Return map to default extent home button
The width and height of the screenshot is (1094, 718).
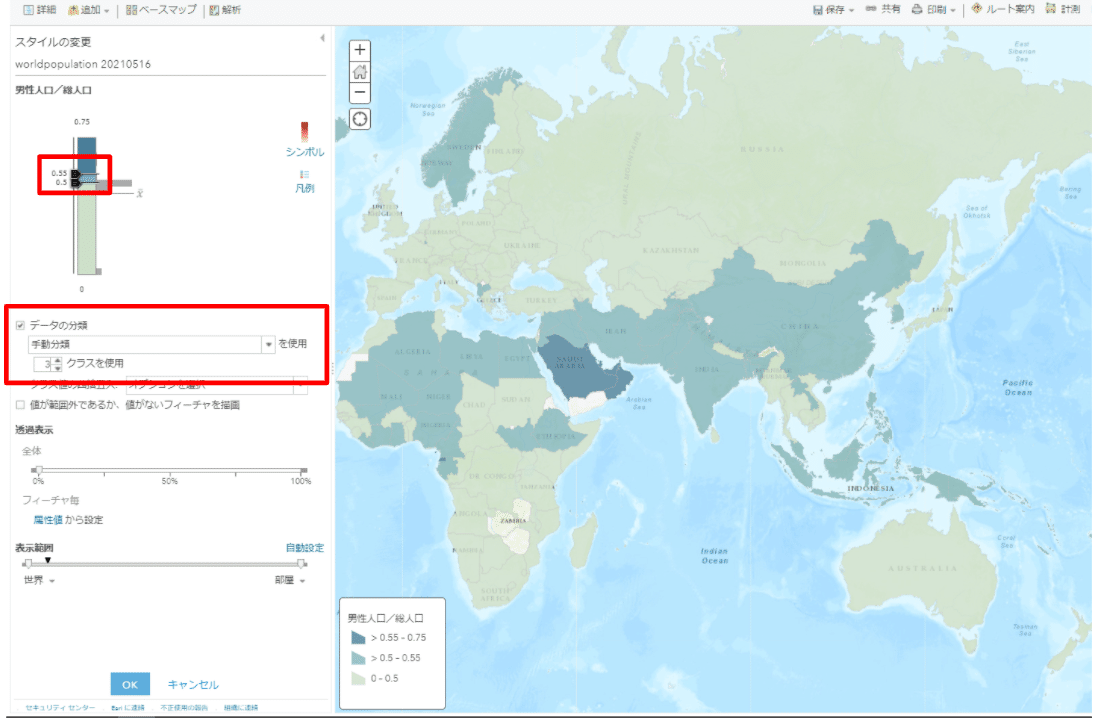[359, 71]
